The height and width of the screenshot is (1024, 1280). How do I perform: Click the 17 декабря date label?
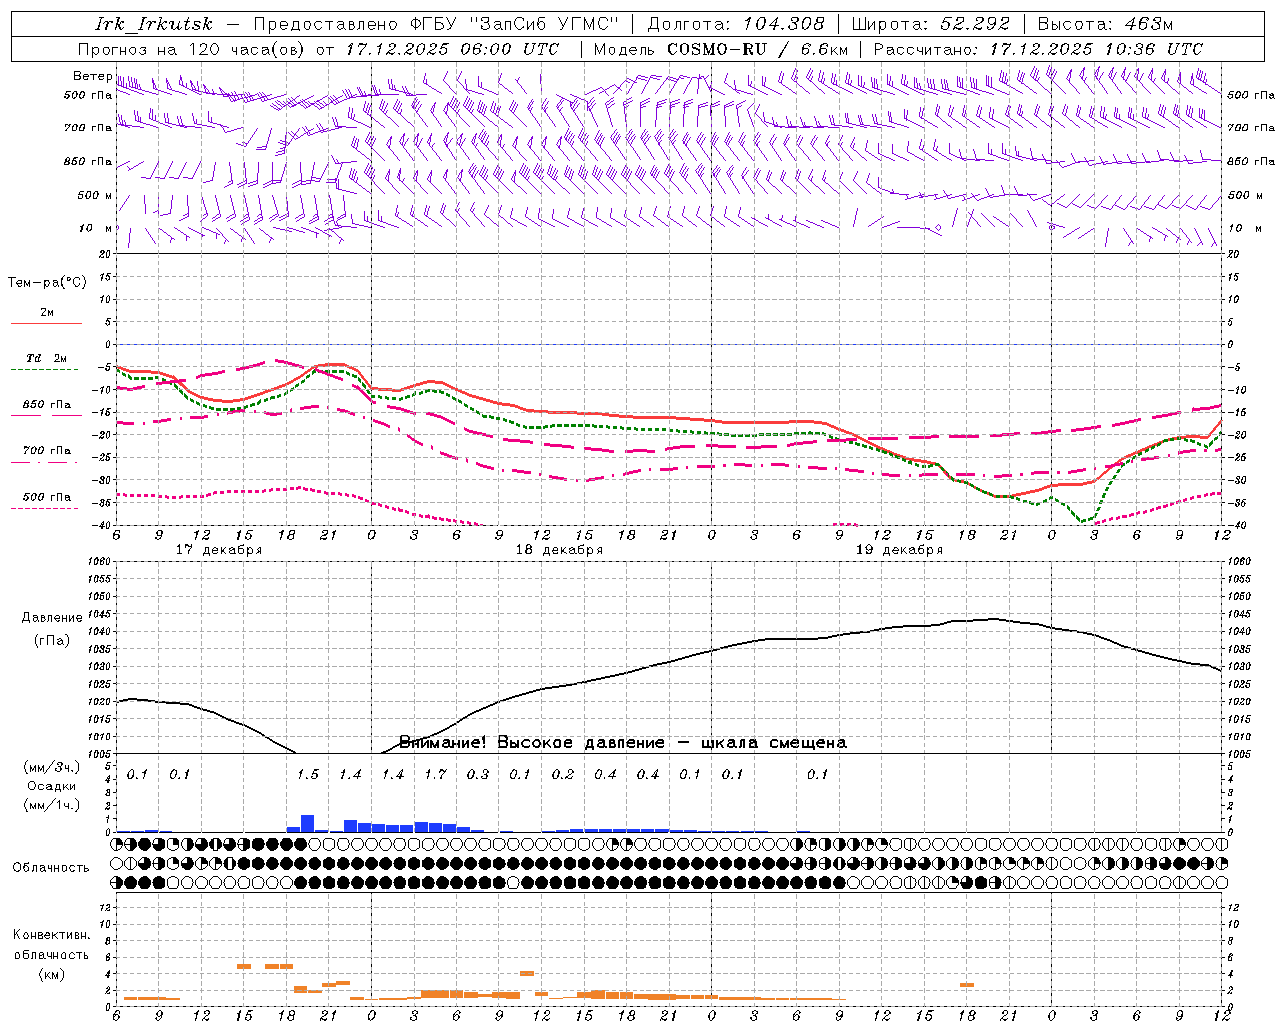pyautogui.click(x=219, y=550)
